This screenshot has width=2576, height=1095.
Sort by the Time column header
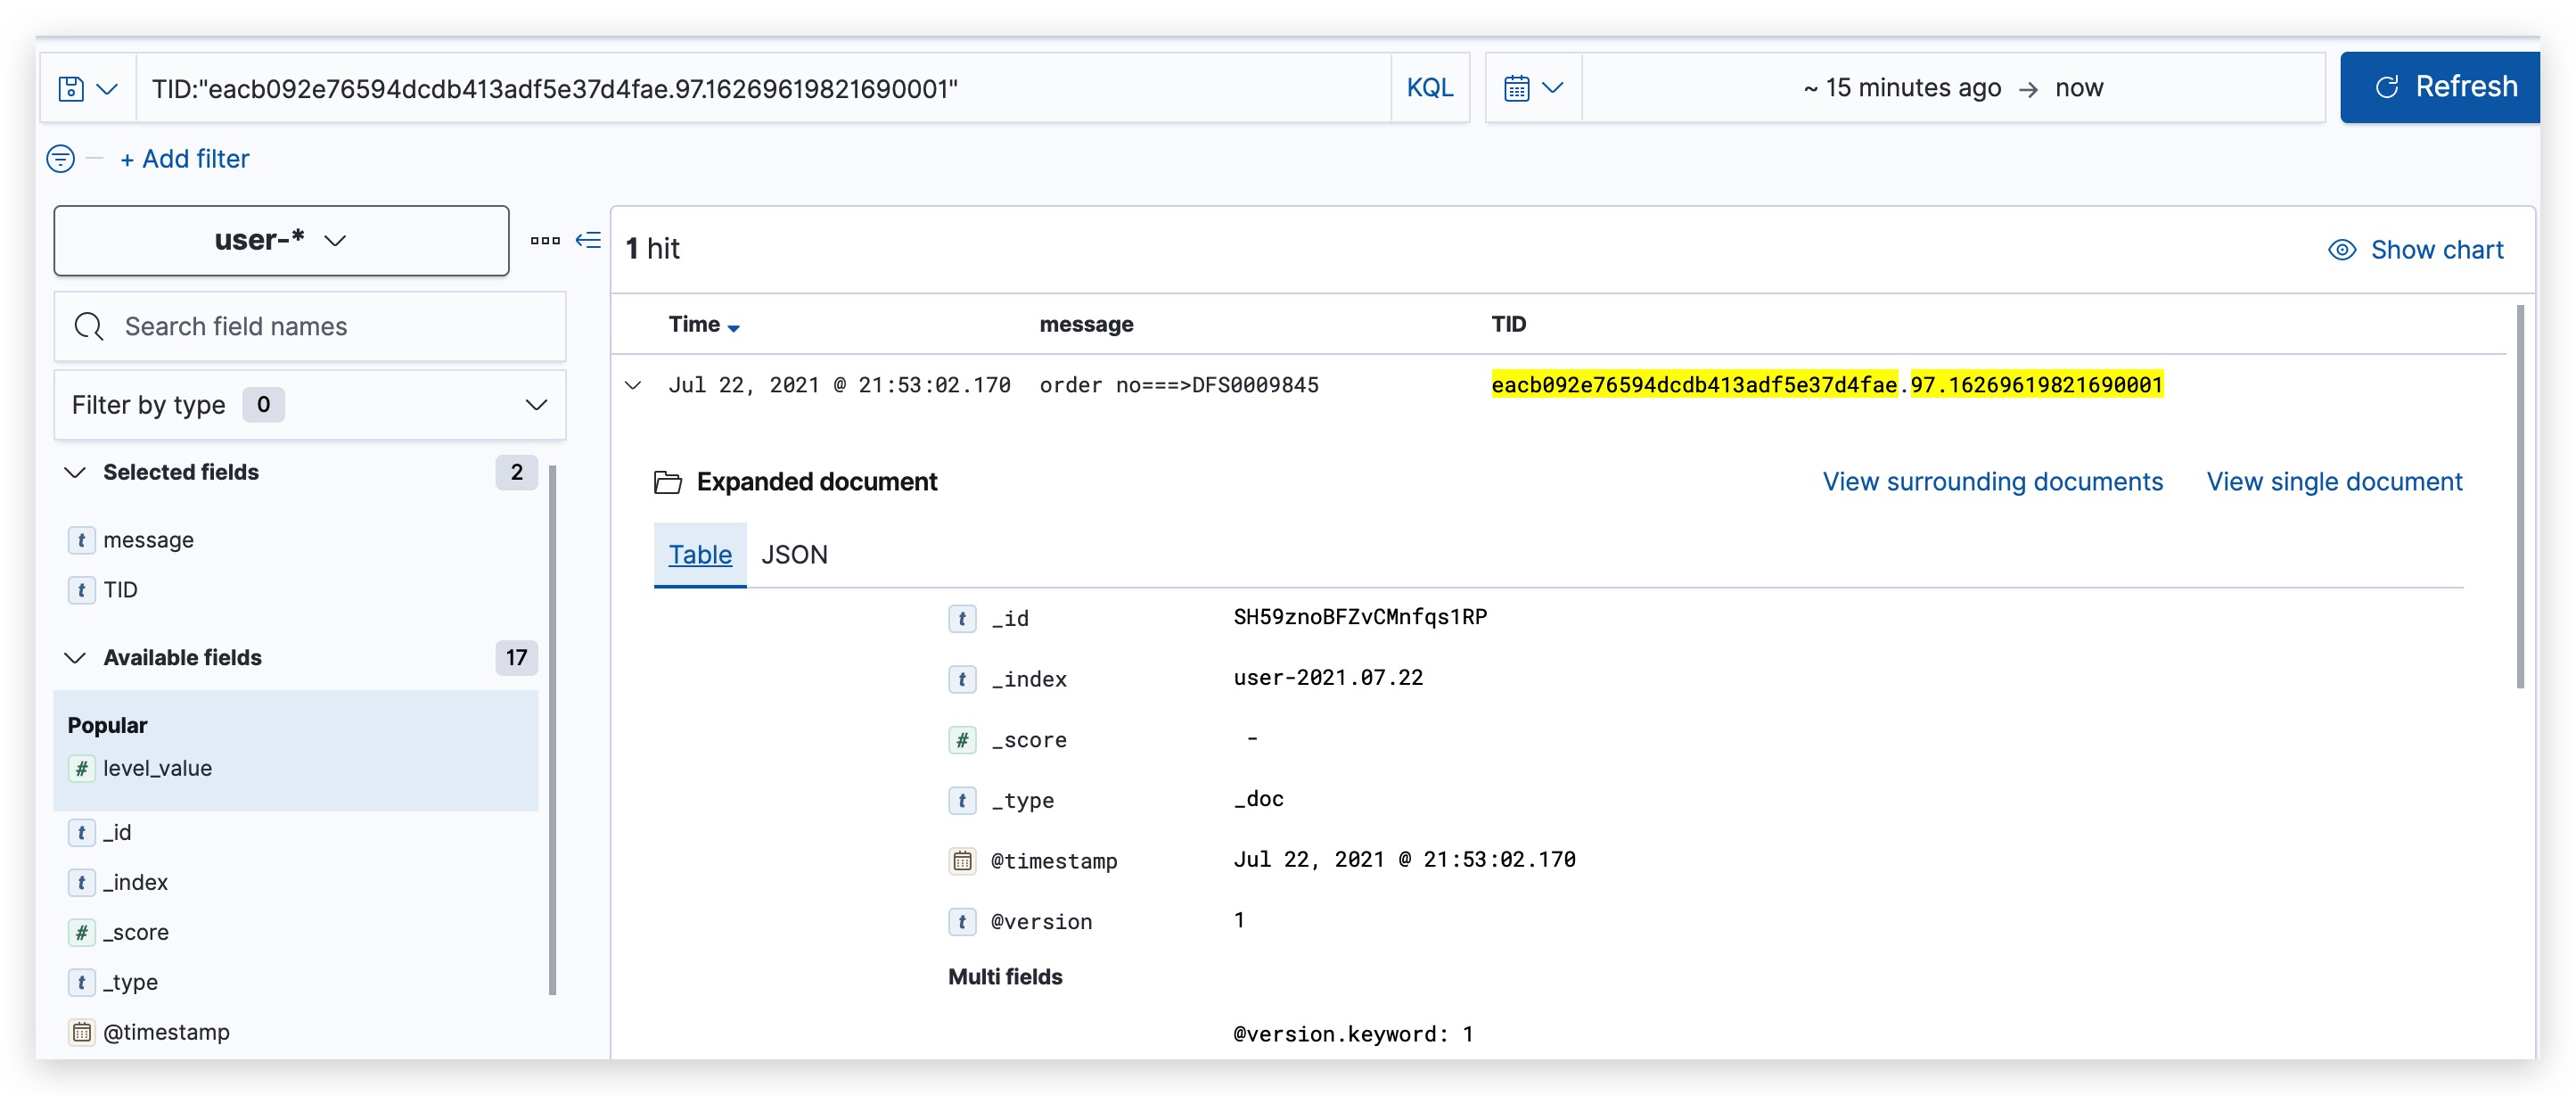tap(704, 324)
